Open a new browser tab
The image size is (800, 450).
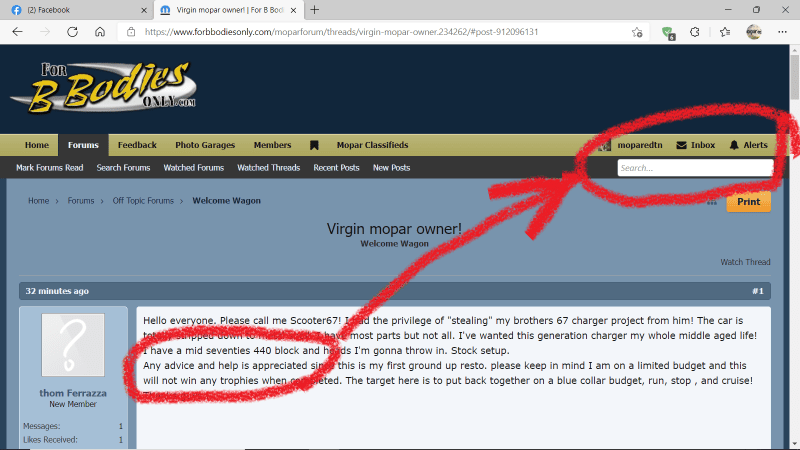[x=315, y=10]
